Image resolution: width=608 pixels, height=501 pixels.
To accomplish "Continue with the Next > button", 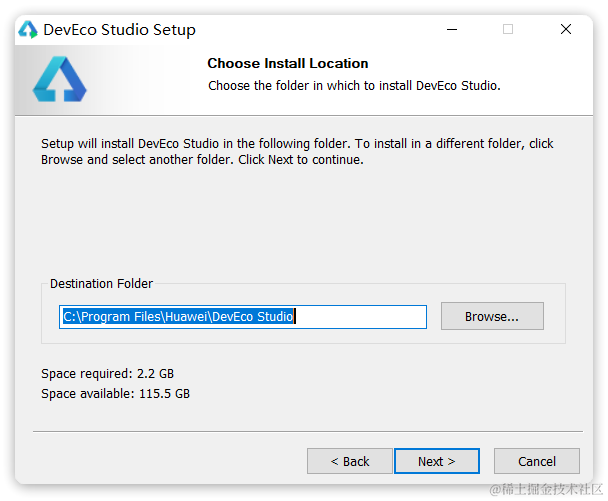I will (437, 461).
